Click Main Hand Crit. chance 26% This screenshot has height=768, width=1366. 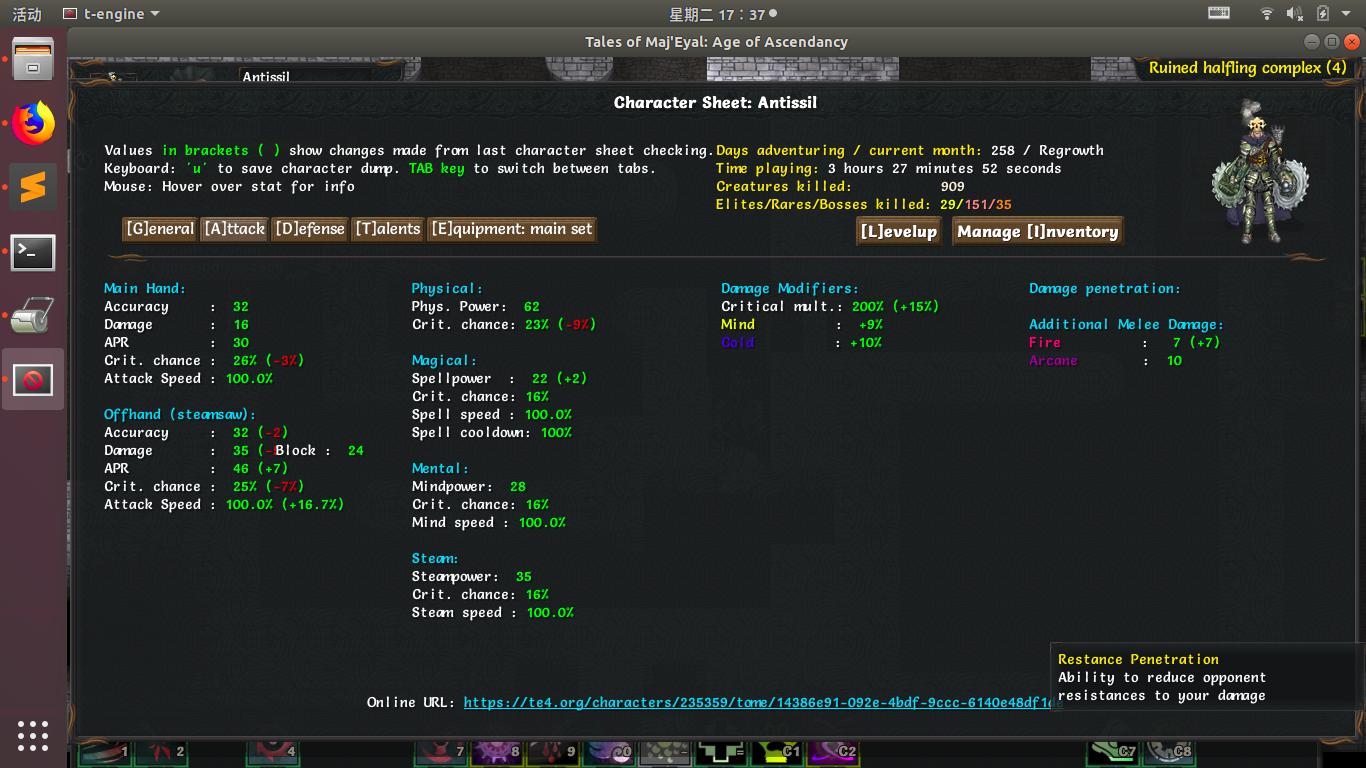tap(204, 361)
